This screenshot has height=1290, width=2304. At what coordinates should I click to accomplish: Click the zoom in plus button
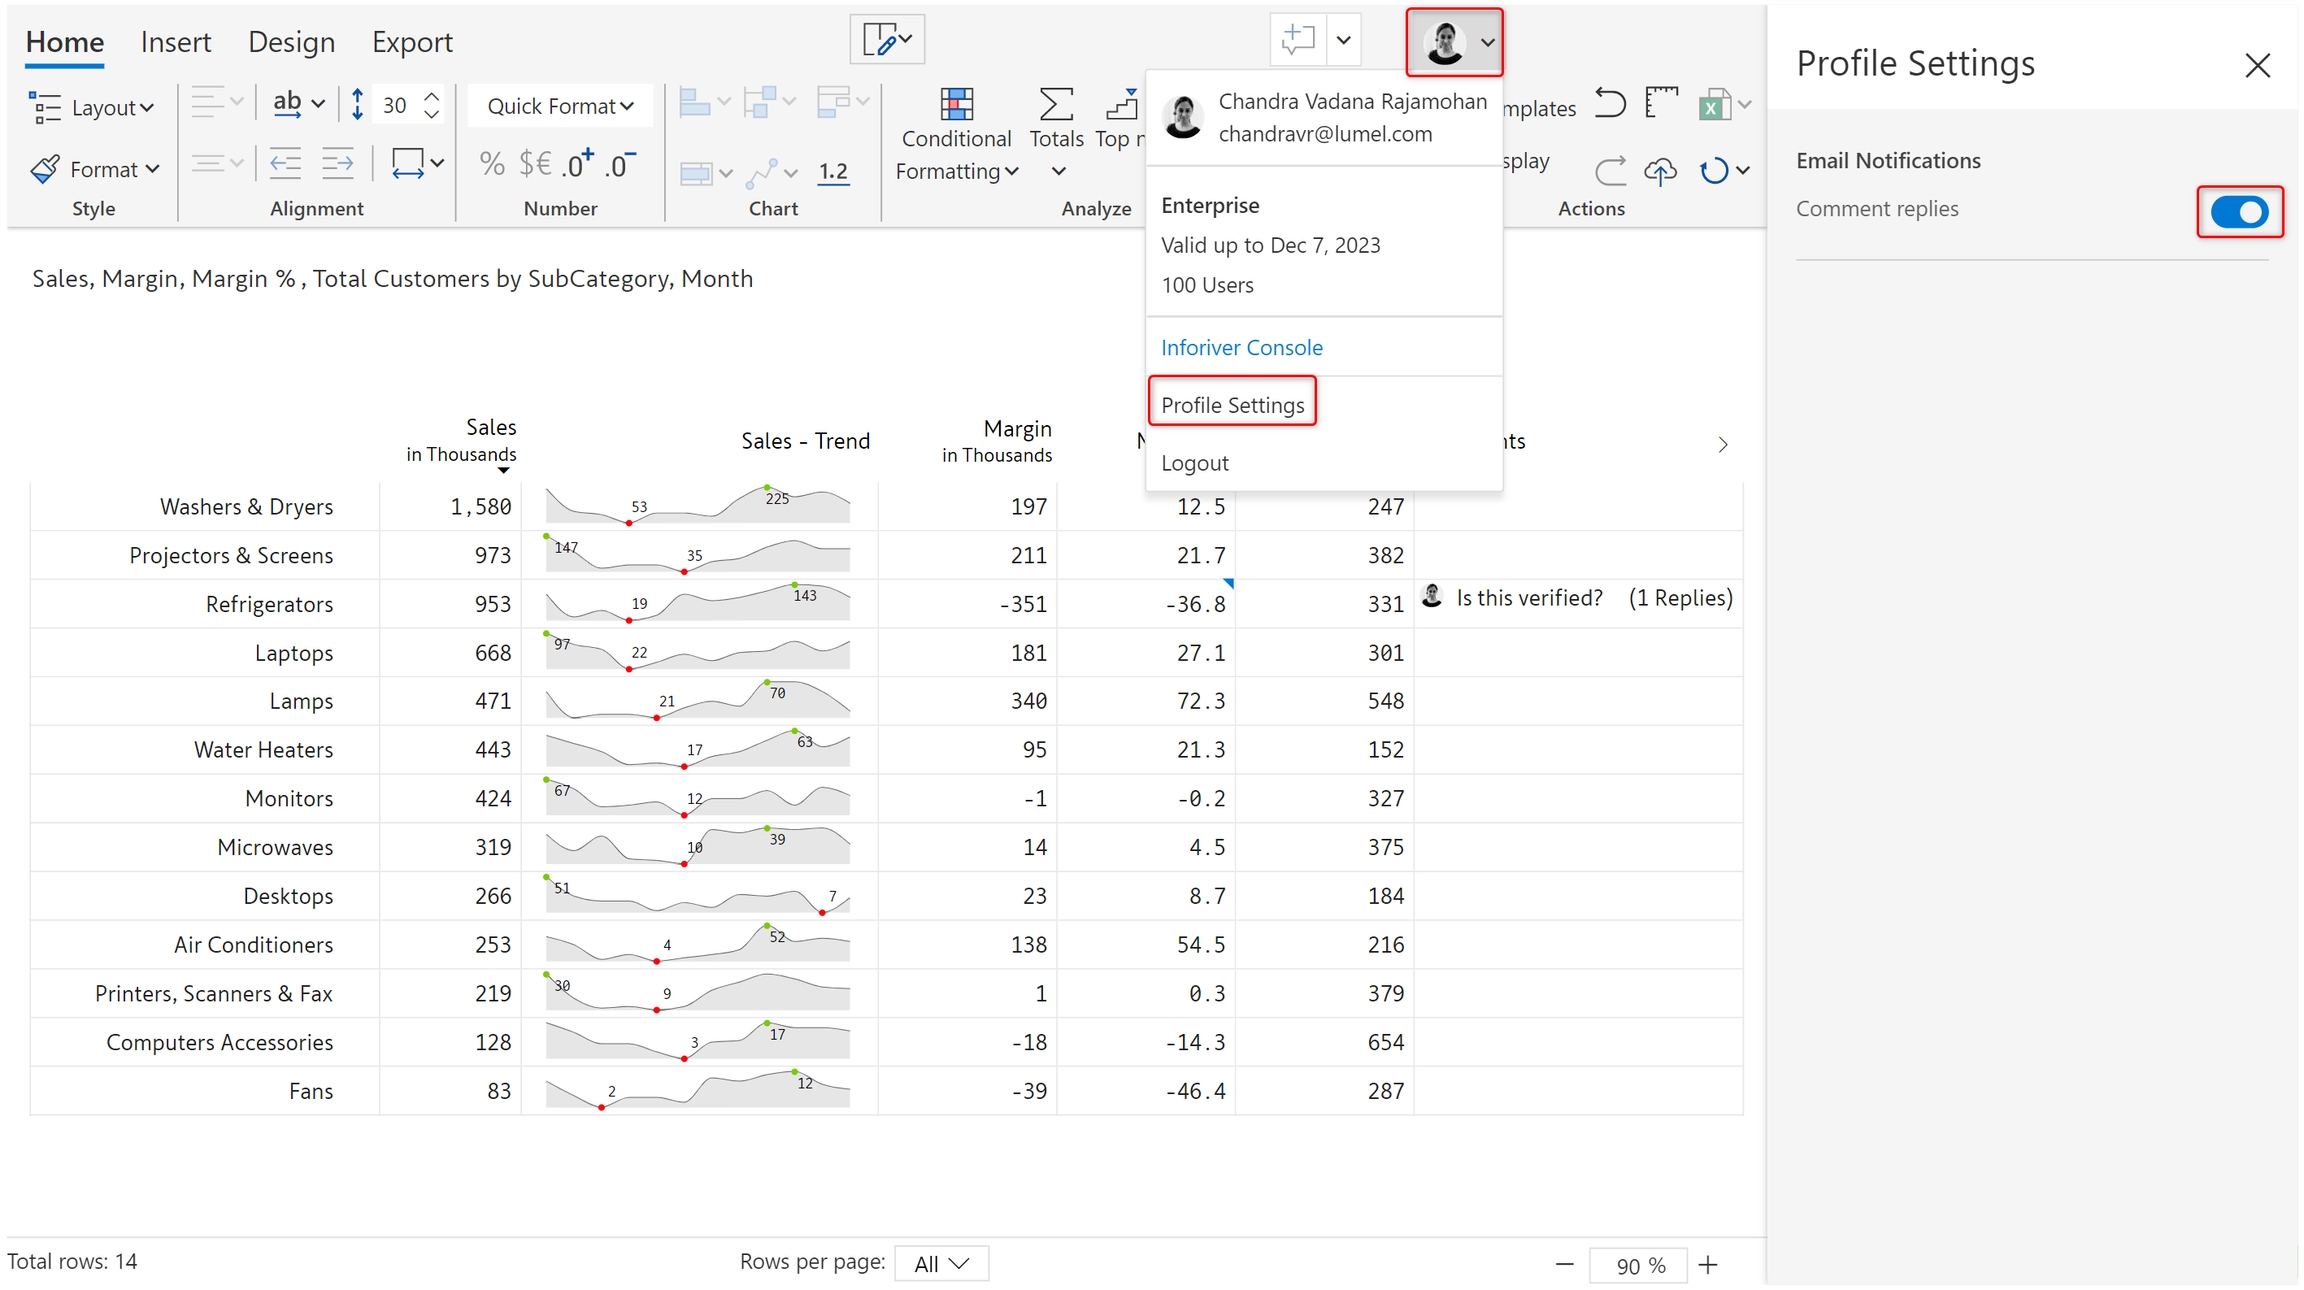coord(1708,1265)
